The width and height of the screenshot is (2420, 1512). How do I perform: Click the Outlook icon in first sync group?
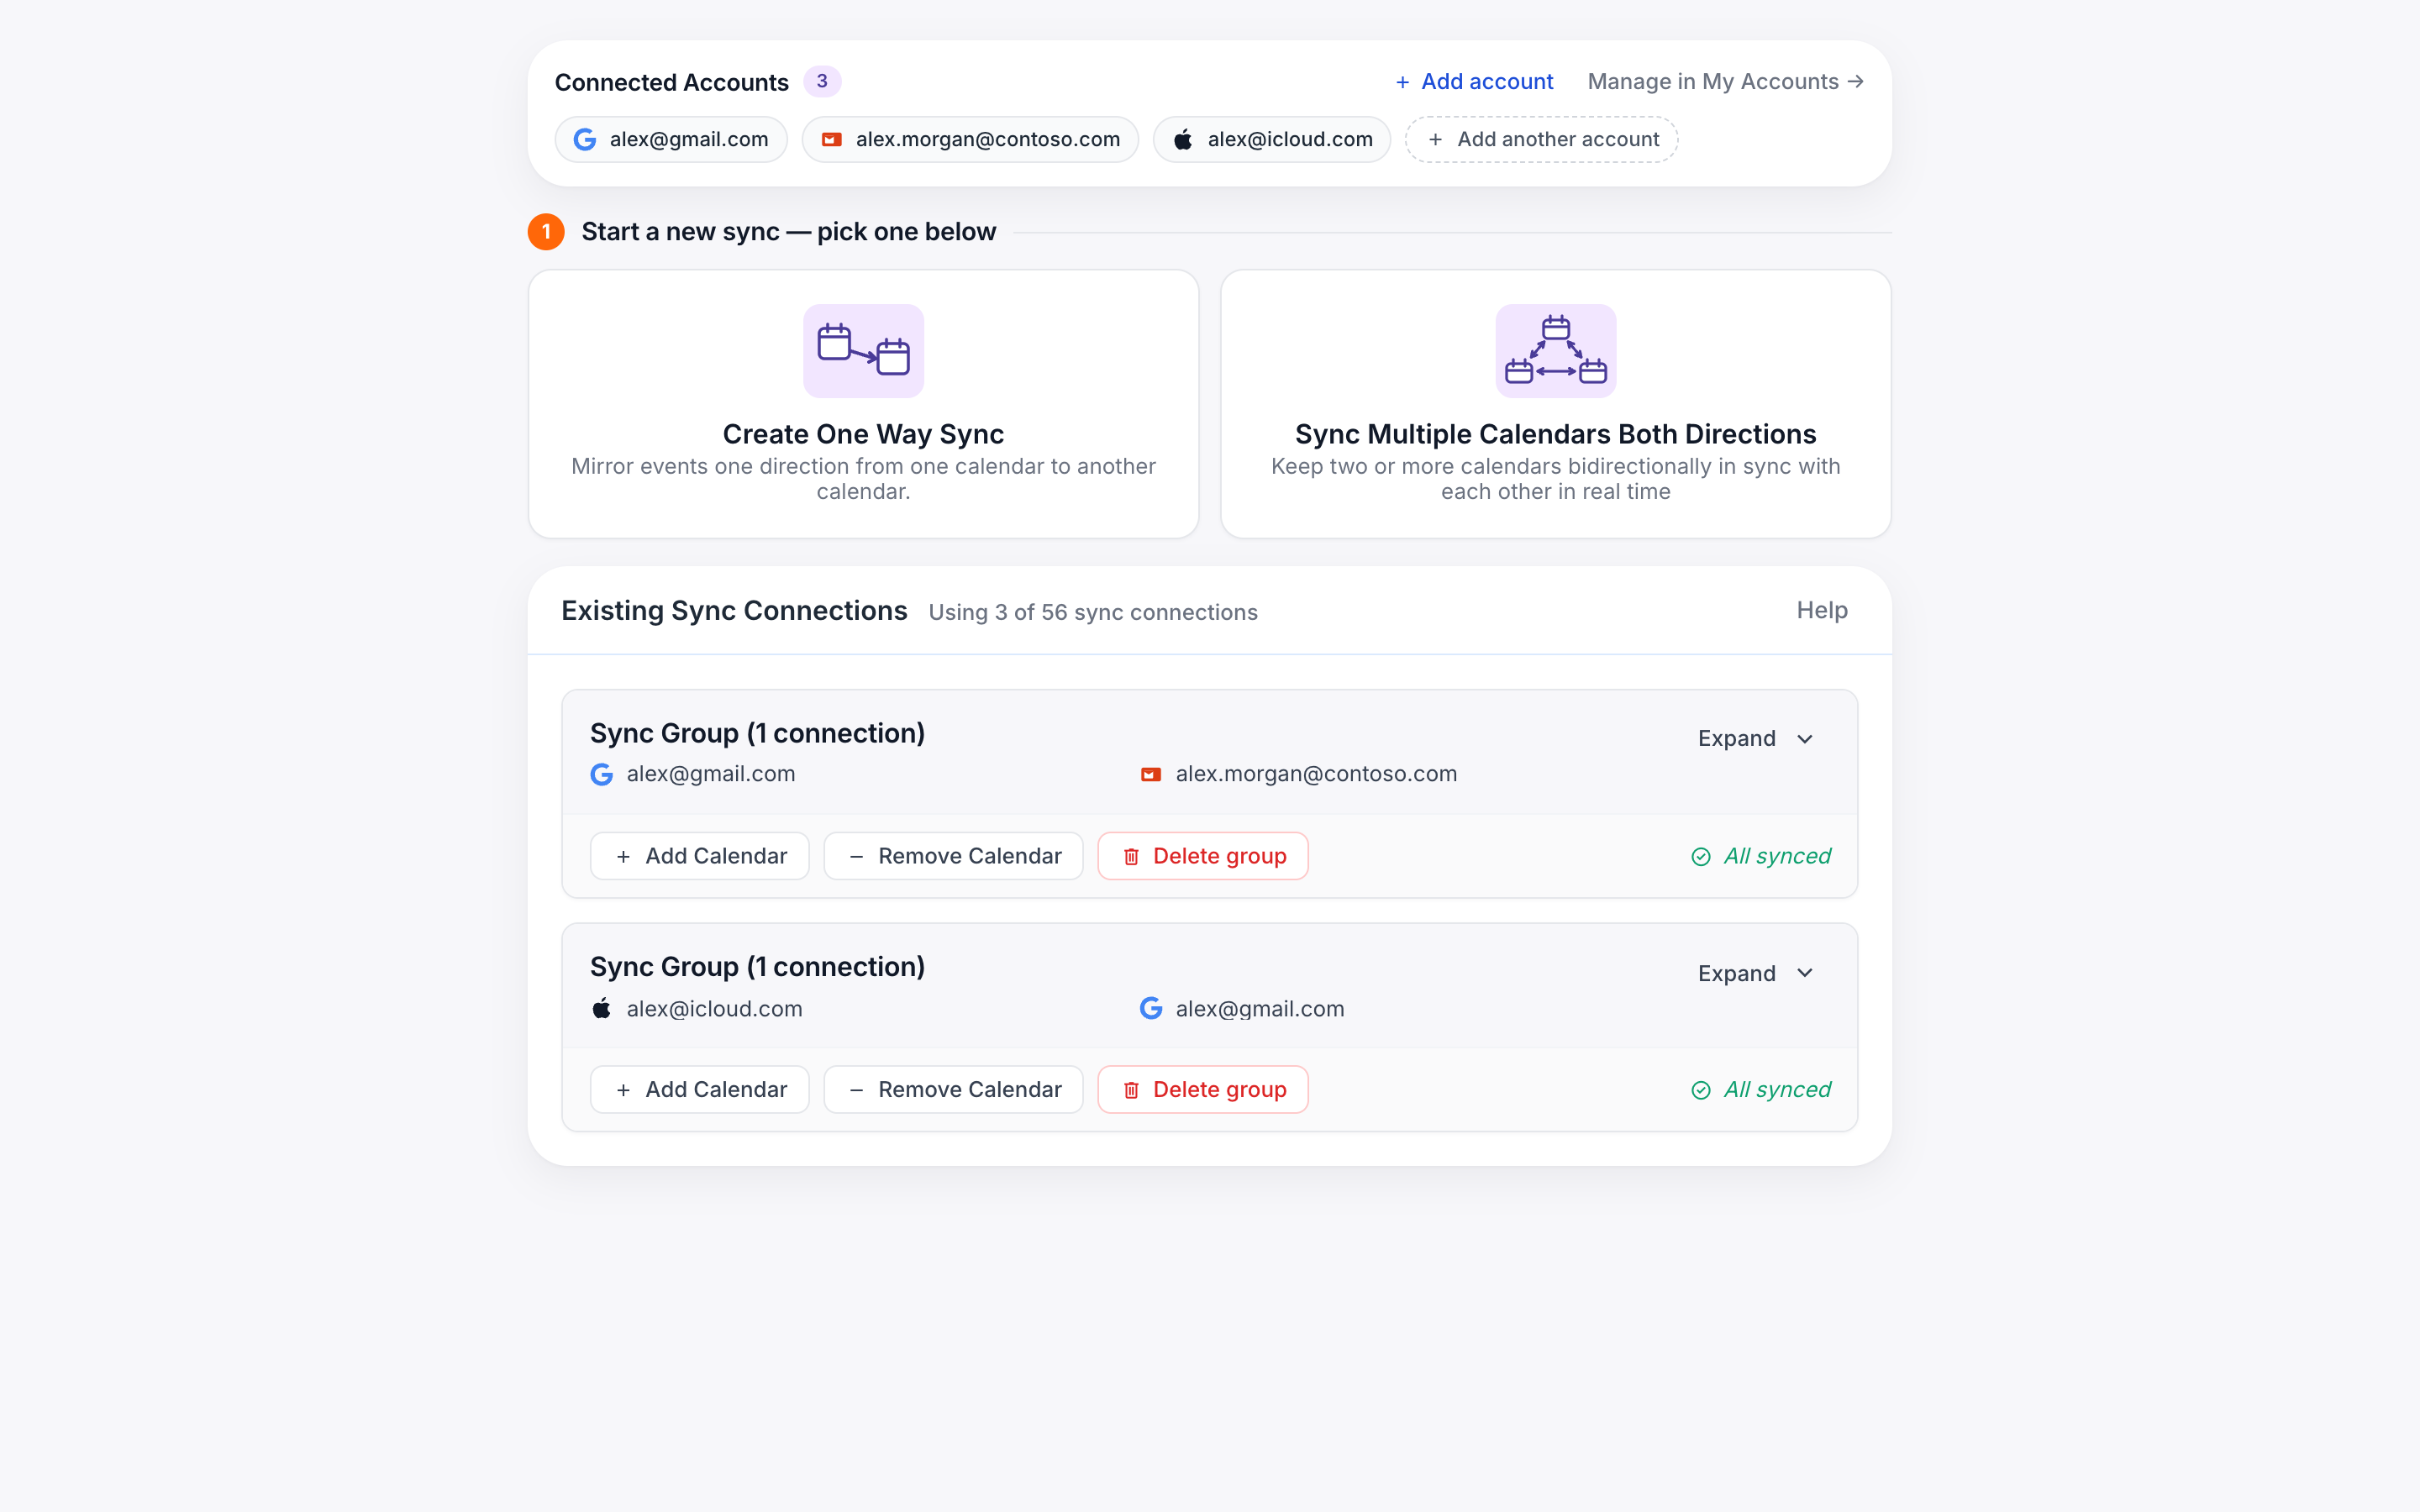coord(1151,774)
